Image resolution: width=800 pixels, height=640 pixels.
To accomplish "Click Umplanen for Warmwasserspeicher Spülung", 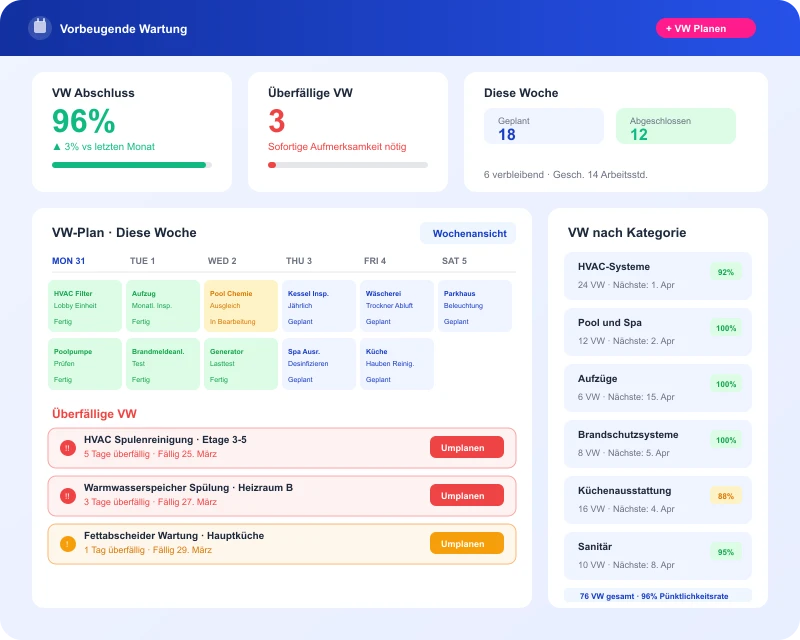I will tap(467, 495).
